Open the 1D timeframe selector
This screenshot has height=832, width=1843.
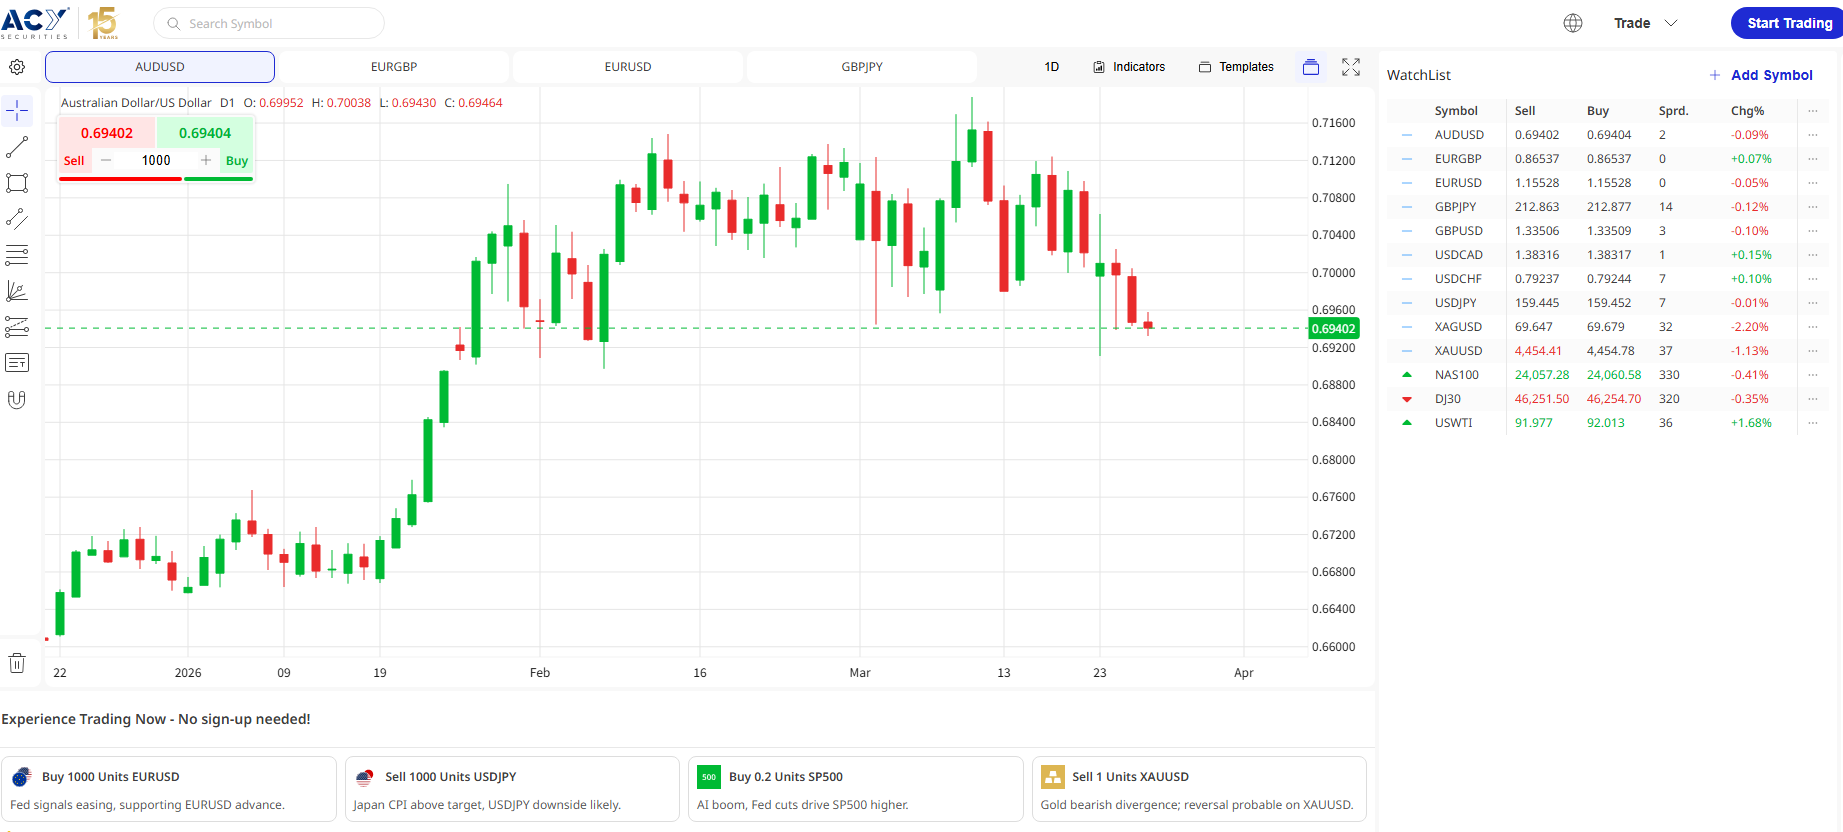[x=1052, y=67]
